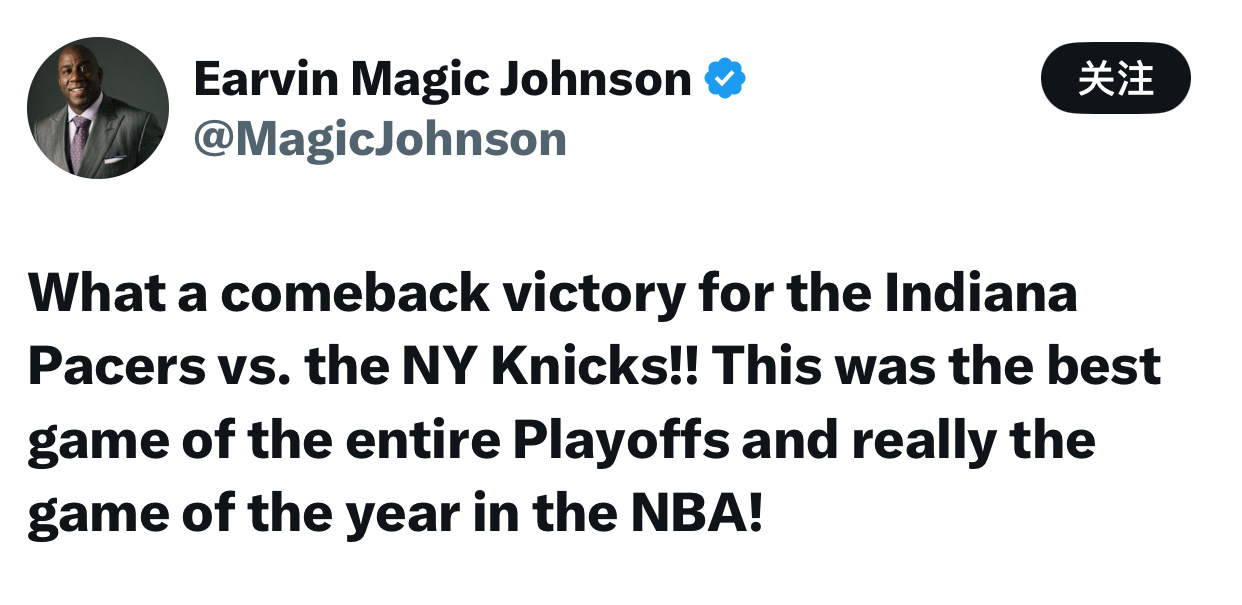
Task: Open Earvin Magic Johnson's profile picture
Action: tap(98, 108)
